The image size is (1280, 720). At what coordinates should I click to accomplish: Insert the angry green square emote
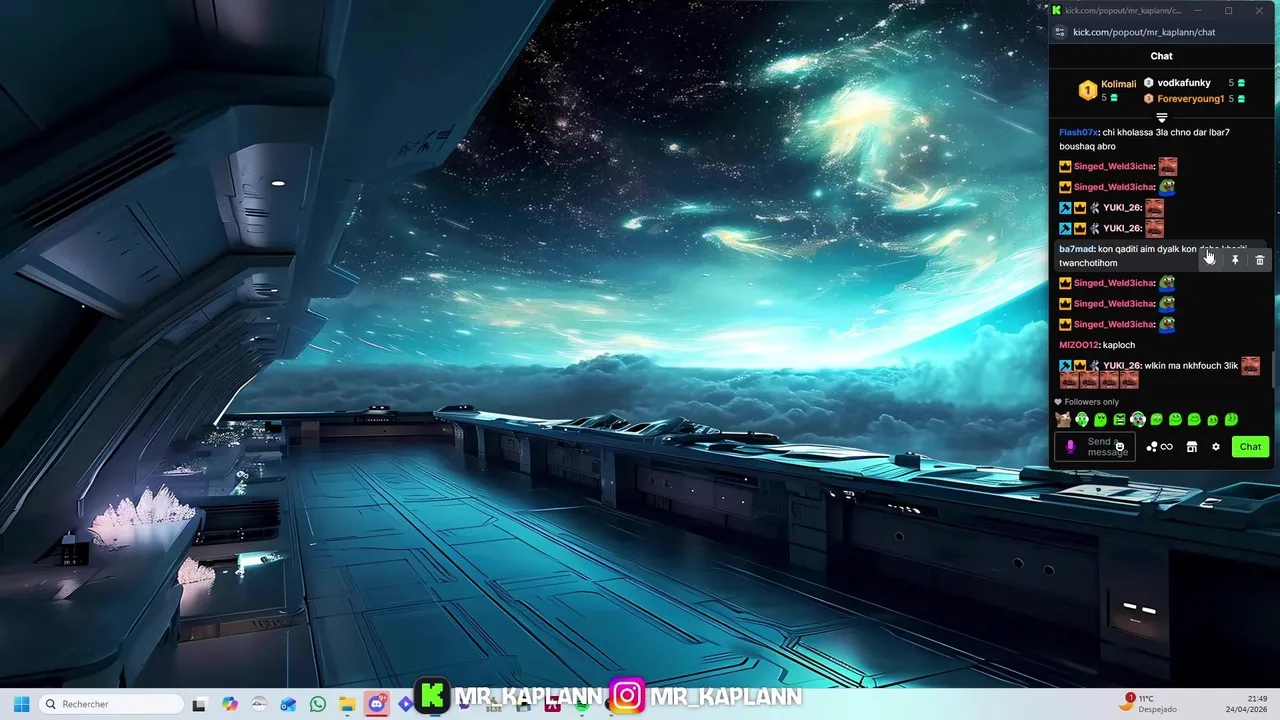(x=1119, y=420)
